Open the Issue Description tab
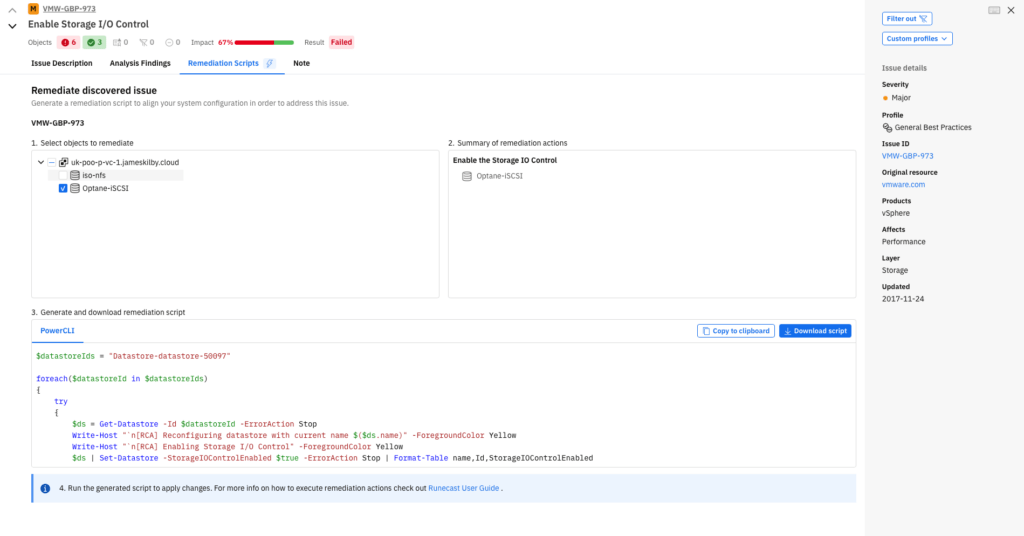1024x536 pixels. tap(62, 63)
